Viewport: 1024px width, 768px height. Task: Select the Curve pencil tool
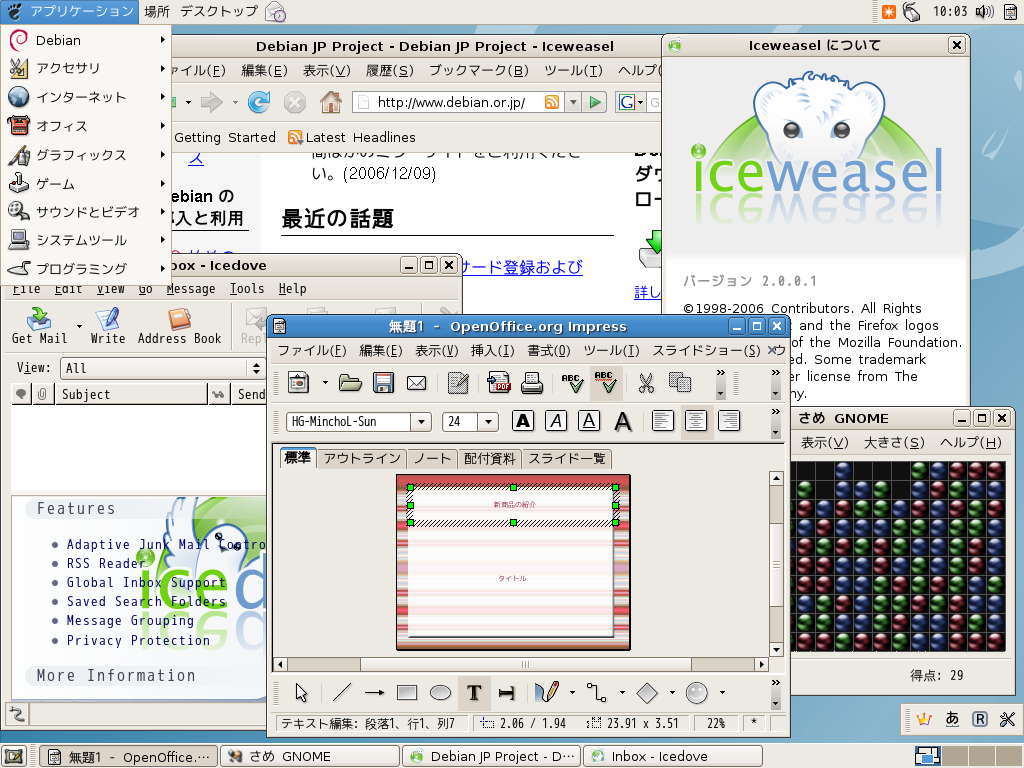click(547, 693)
